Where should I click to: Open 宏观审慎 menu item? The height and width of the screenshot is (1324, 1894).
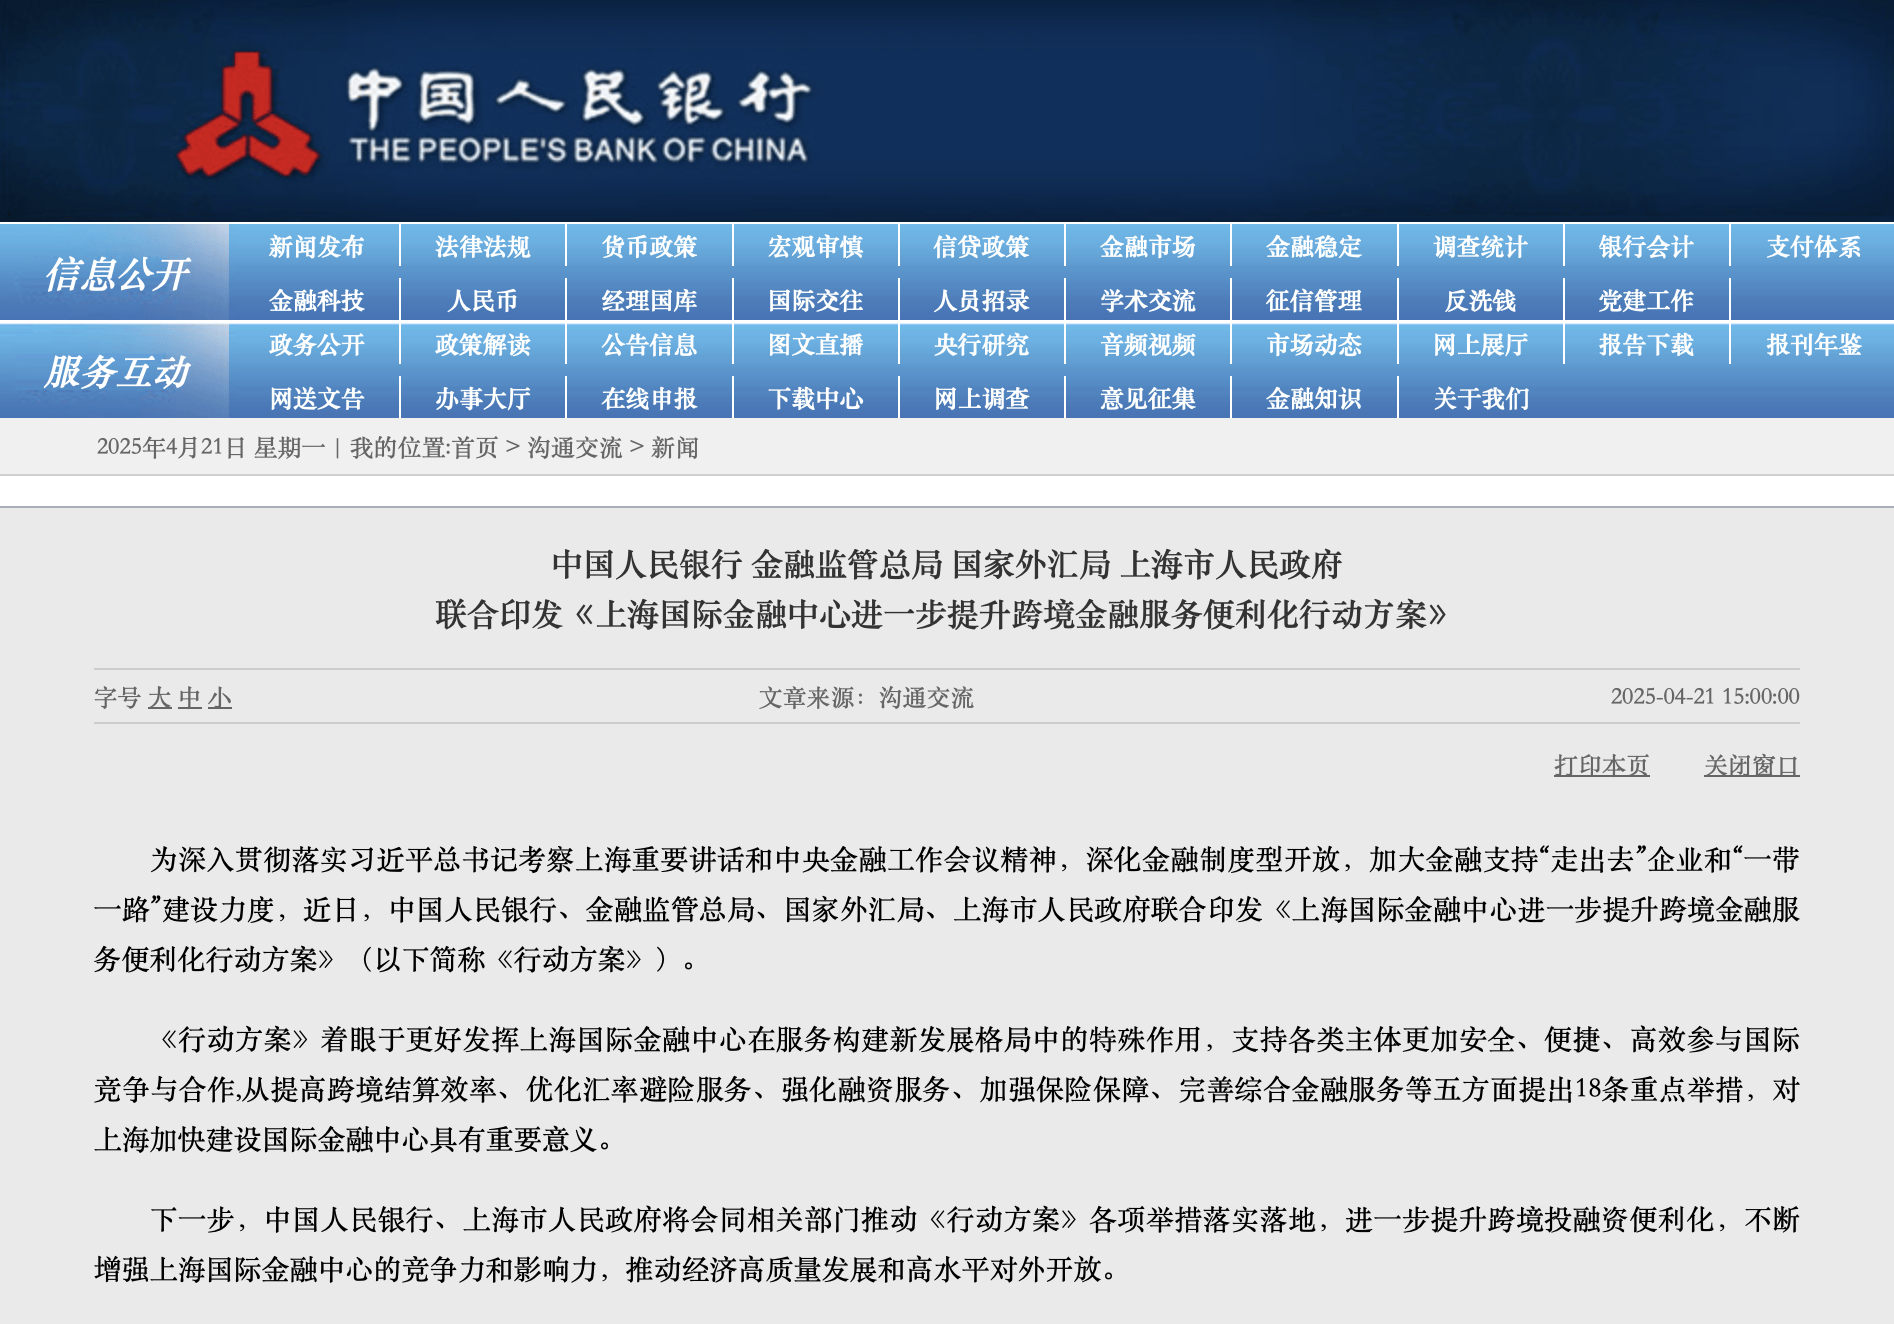coord(815,247)
